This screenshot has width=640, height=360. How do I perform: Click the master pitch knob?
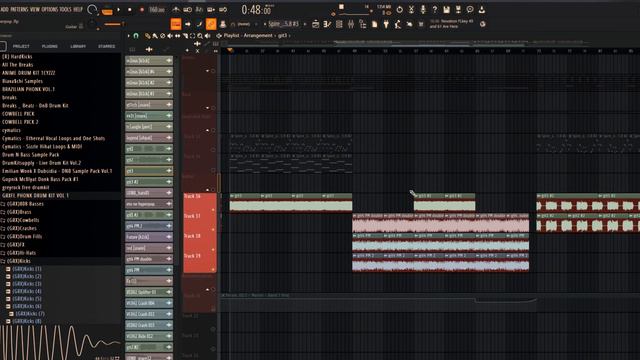[92, 24]
